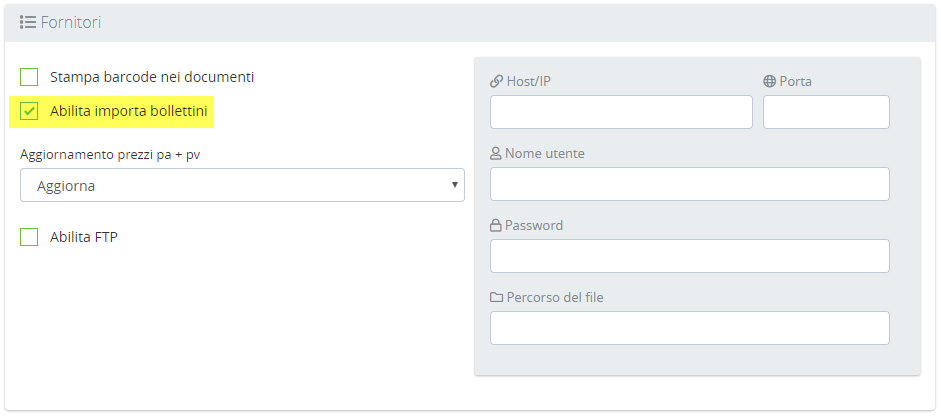Open the Aggiorna price update dropdown
This screenshot has height=416, width=941.
pos(242,185)
